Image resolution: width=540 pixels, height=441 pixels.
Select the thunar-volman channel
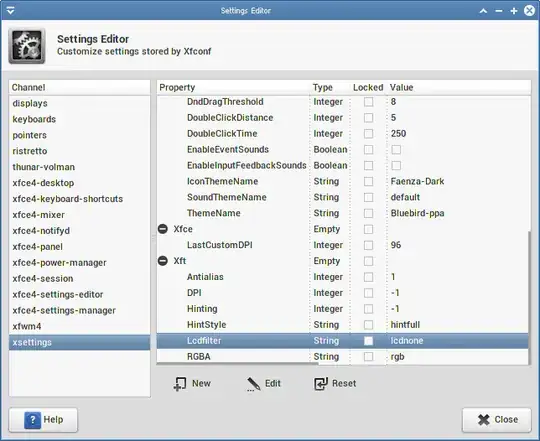pos(80,167)
